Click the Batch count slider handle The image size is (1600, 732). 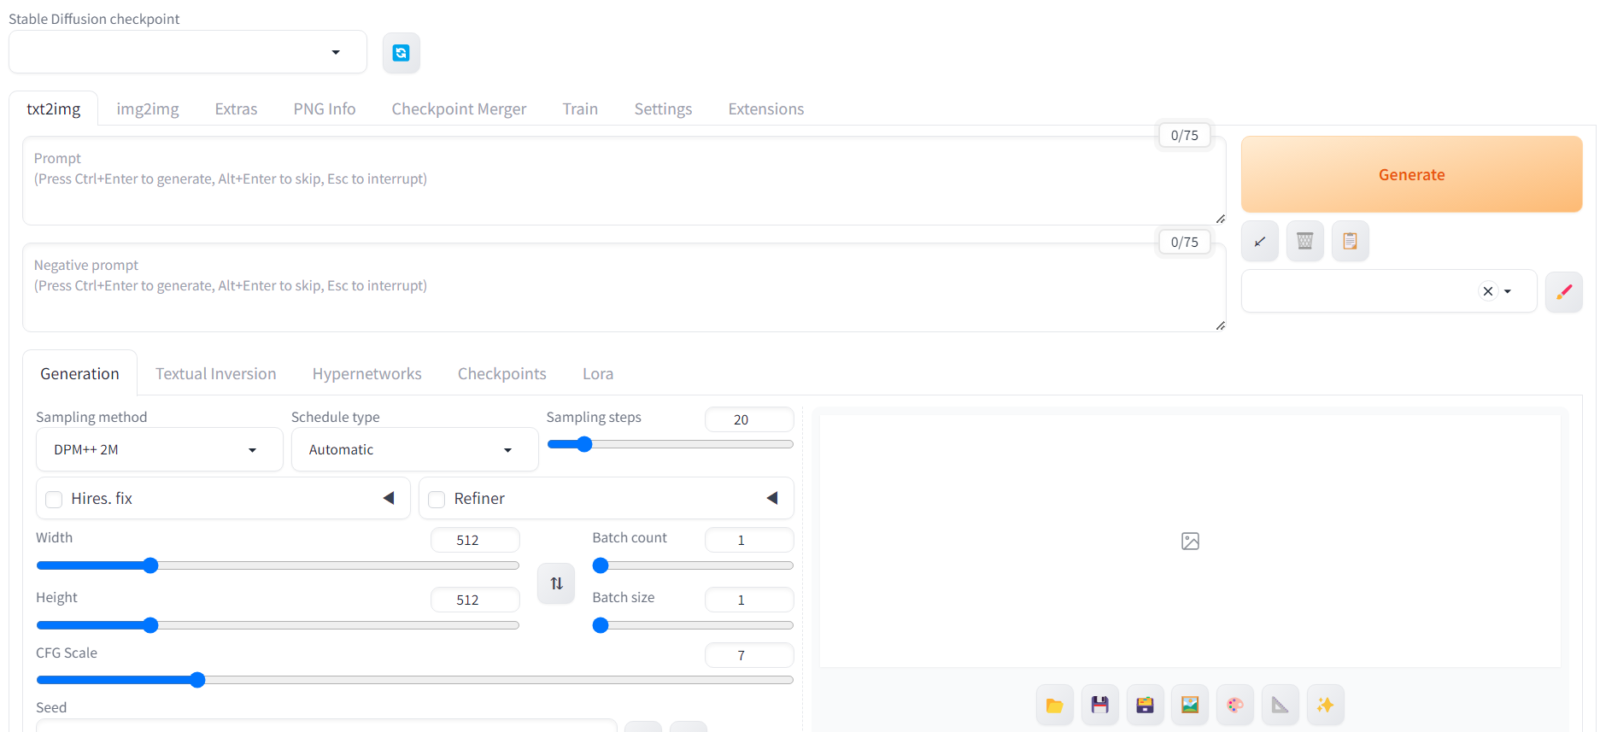[x=600, y=566]
